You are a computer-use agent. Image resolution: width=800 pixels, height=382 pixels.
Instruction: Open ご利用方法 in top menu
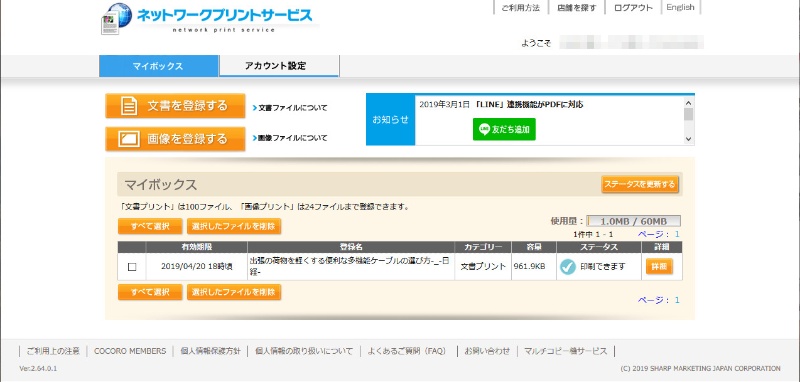[x=520, y=8]
